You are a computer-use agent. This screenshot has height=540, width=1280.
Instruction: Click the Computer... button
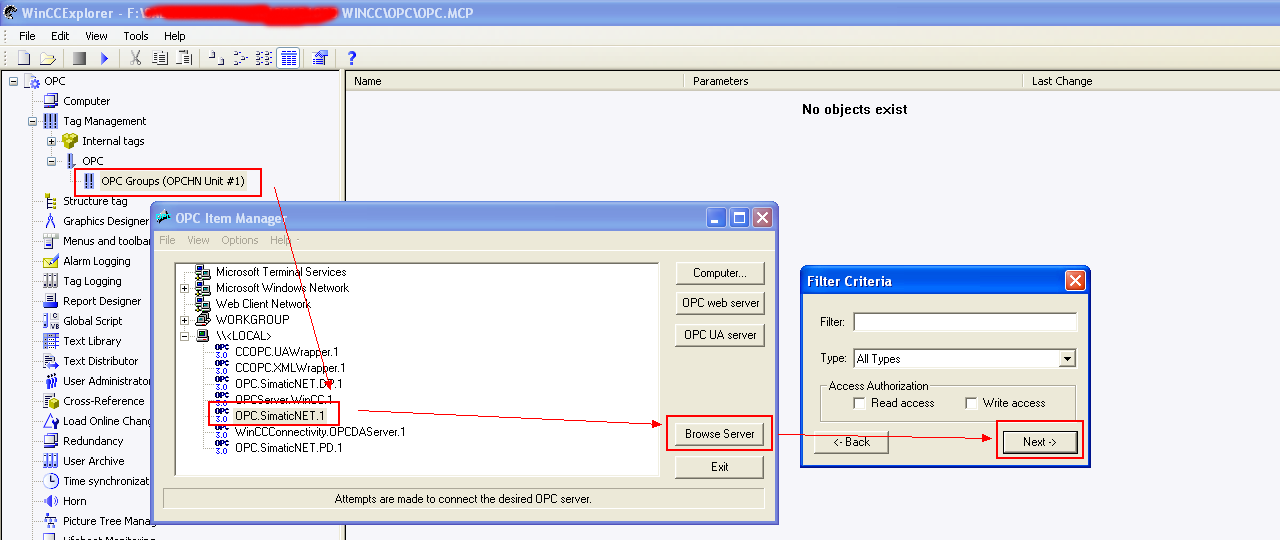[720, 273]
